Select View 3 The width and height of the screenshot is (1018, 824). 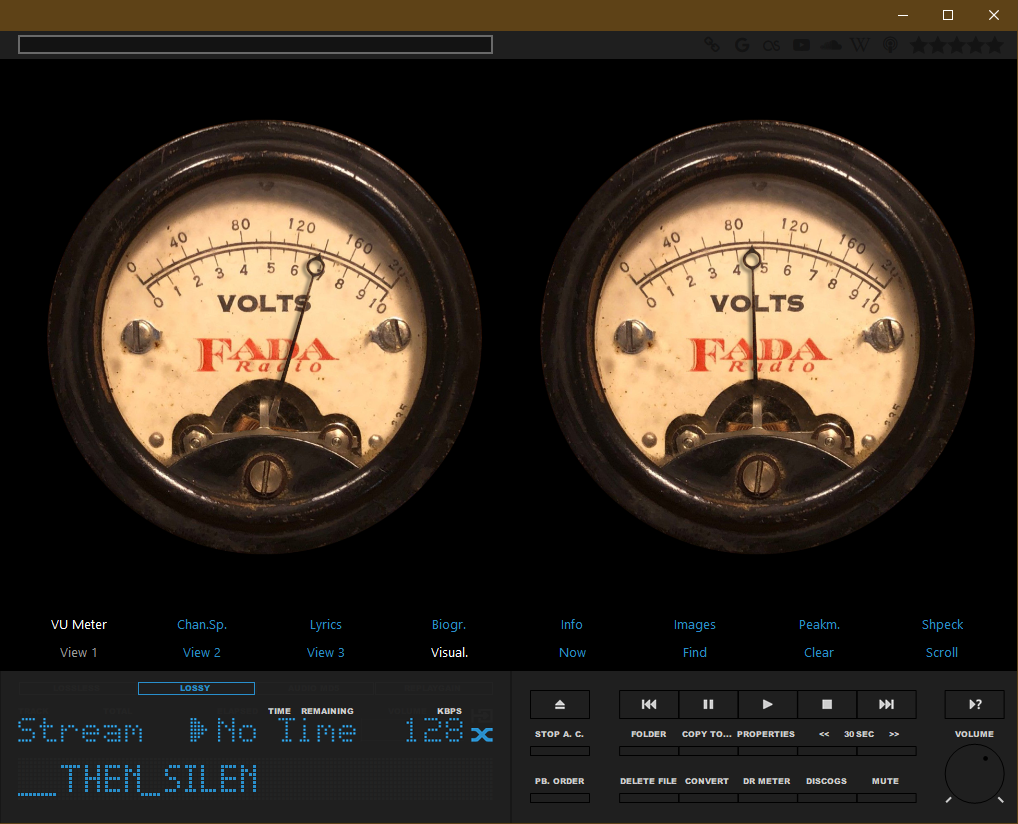pyautogui.click(x=325, y=653)
